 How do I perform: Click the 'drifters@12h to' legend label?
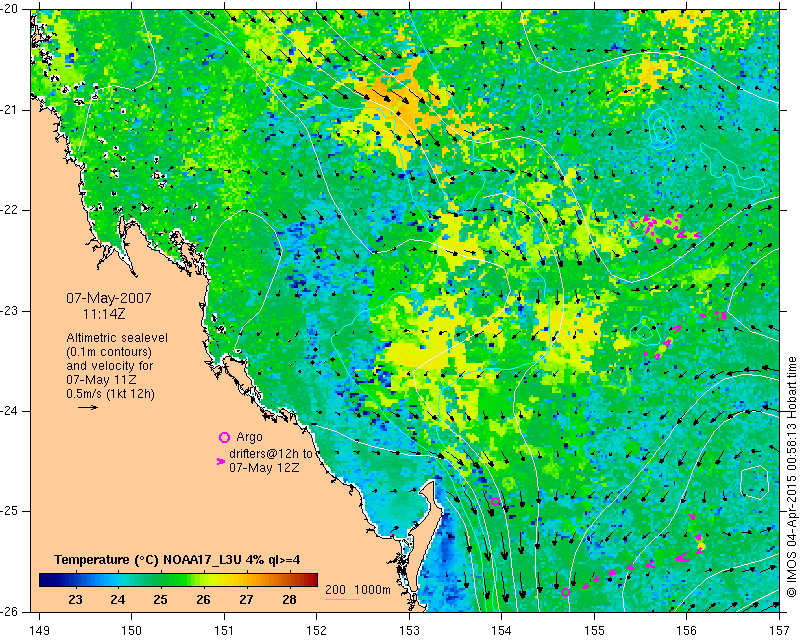270,454
